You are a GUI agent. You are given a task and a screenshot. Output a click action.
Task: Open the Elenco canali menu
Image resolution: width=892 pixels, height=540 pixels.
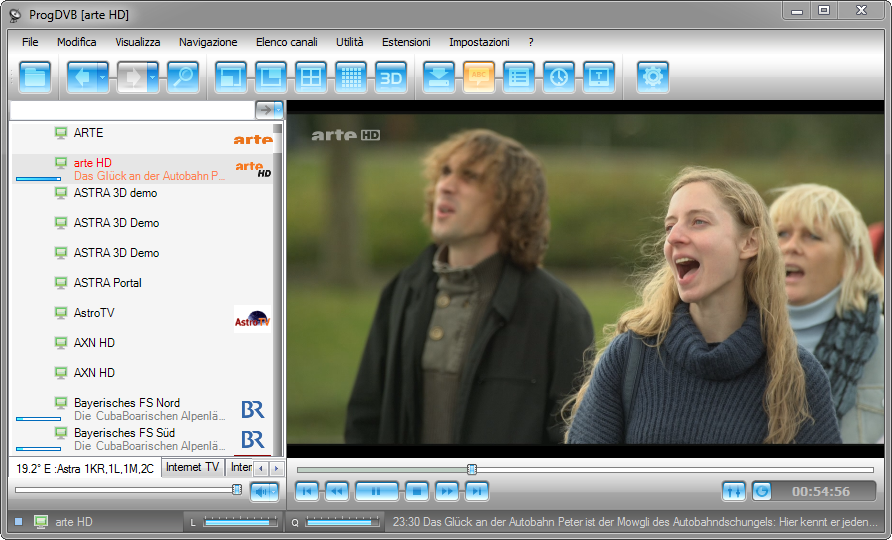pos(286,42)
